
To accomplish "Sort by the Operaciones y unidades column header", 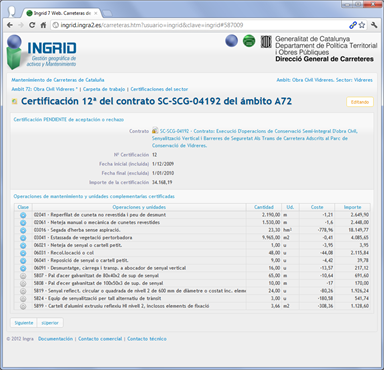I will point(139,207).
